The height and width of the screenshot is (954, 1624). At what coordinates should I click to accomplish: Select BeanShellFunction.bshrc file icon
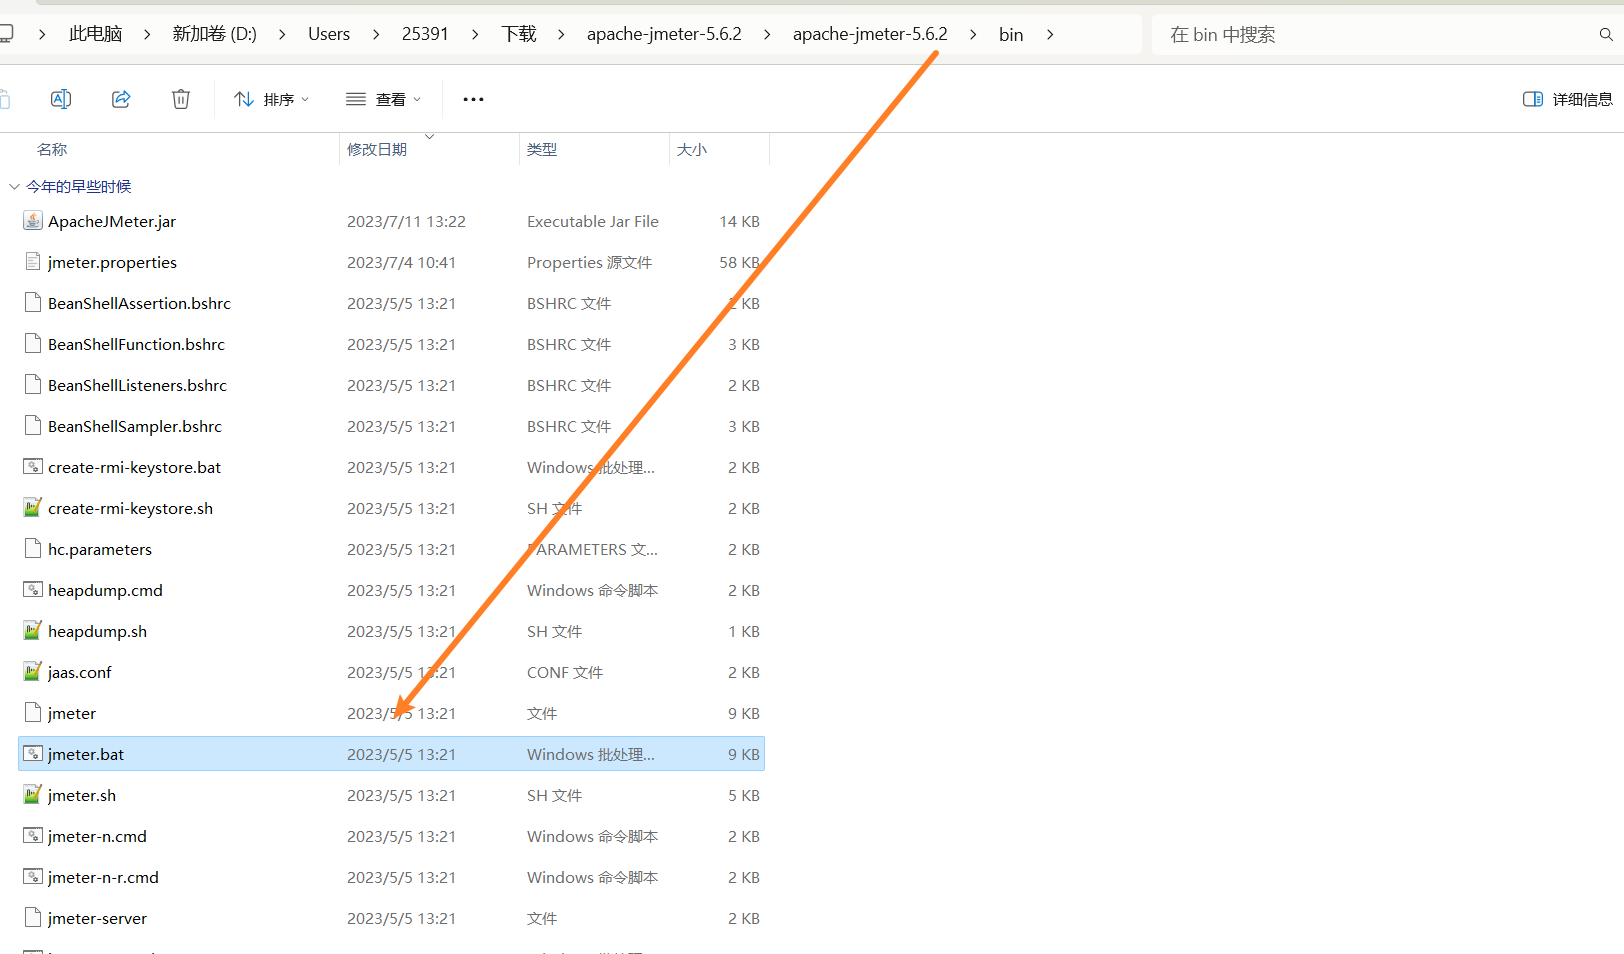[33, 344]
